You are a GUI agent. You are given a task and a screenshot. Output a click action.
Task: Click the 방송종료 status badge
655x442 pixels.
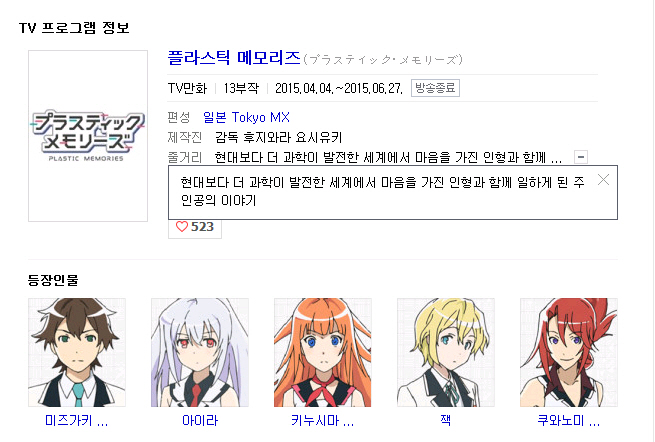tap(435, 88)
